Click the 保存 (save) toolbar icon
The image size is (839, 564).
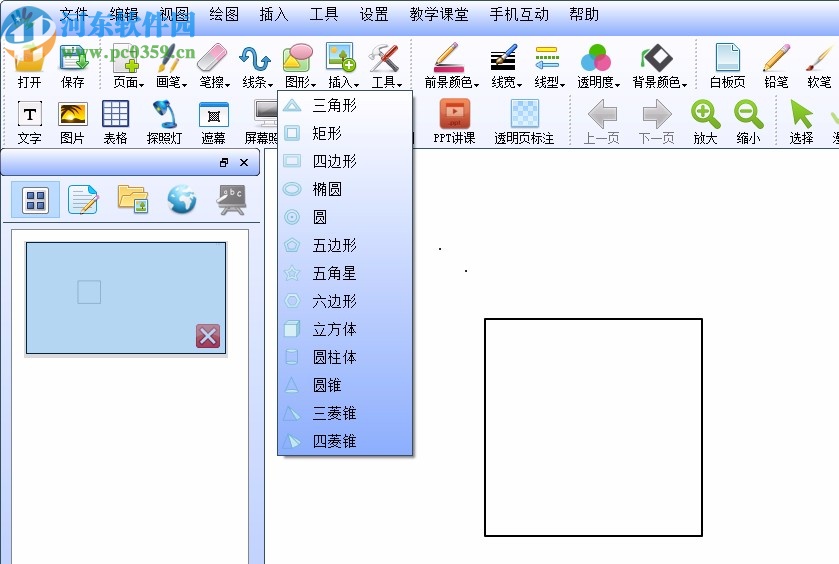[73, 66]
